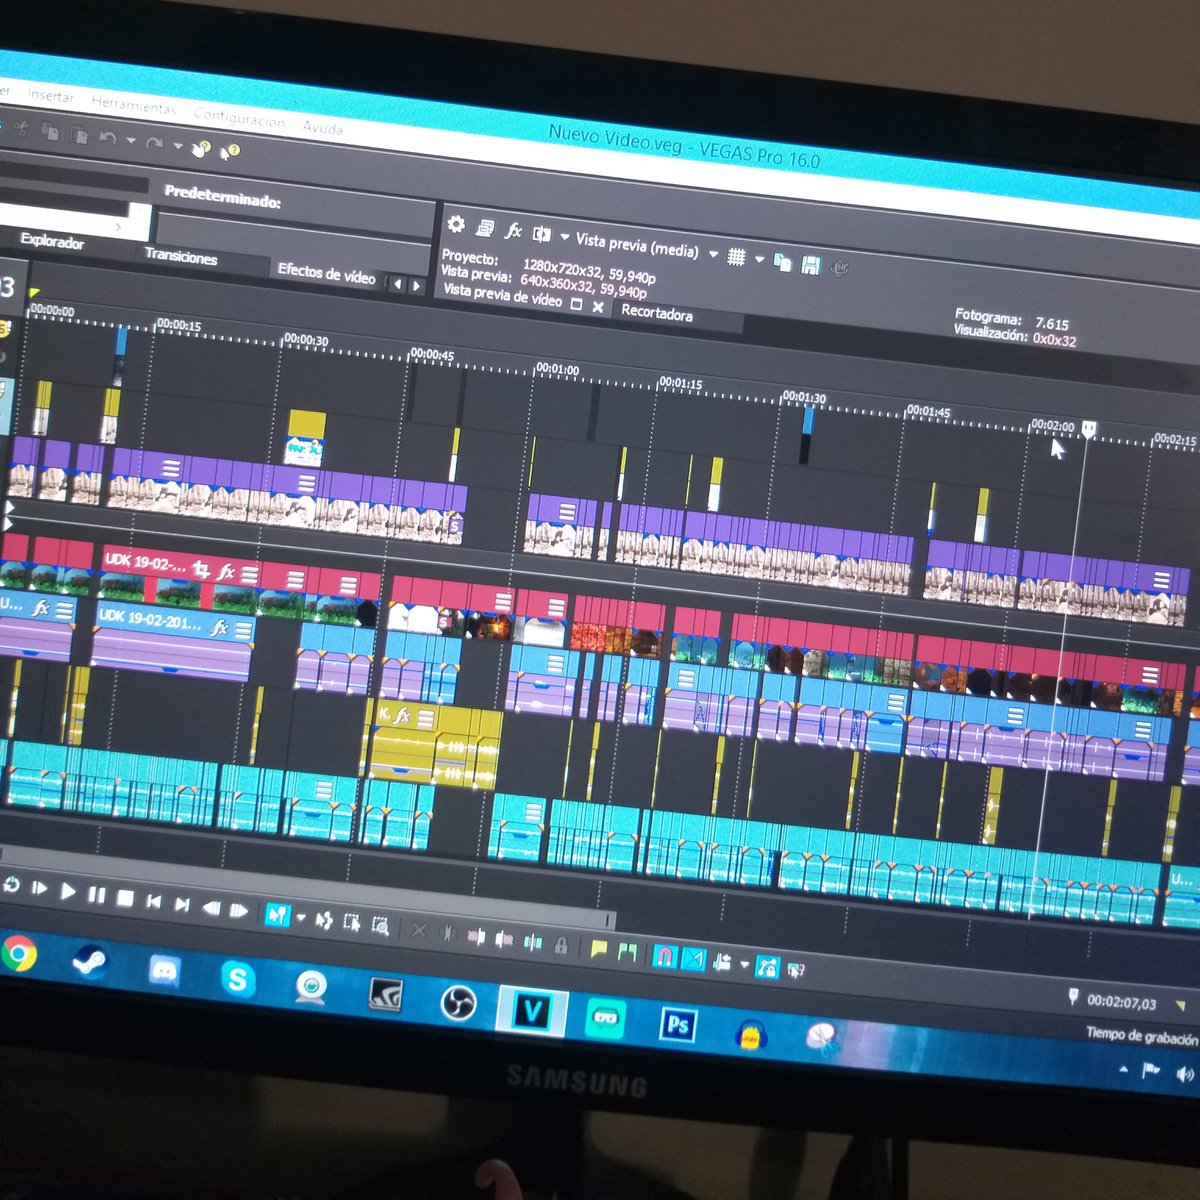Open the Herramientas menu
The height and width of the screenshot is (1200, 1200).
(133, 105)
